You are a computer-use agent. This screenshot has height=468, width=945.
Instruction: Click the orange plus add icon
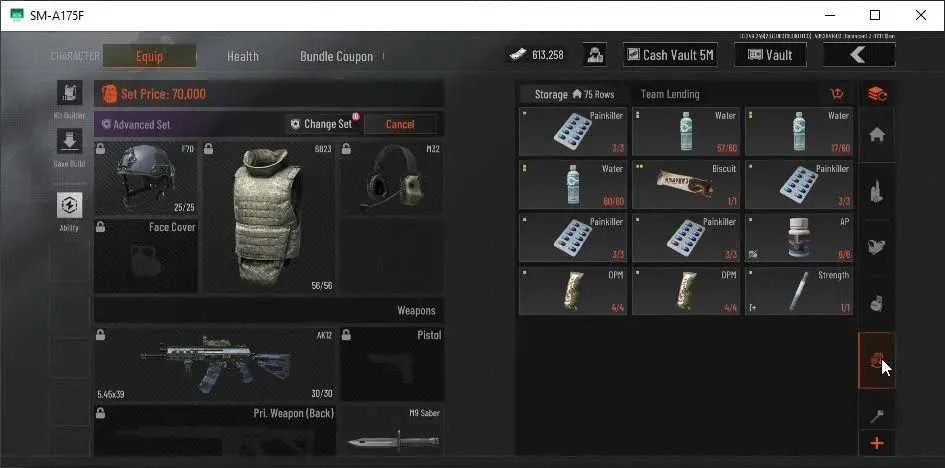[877, 444]
